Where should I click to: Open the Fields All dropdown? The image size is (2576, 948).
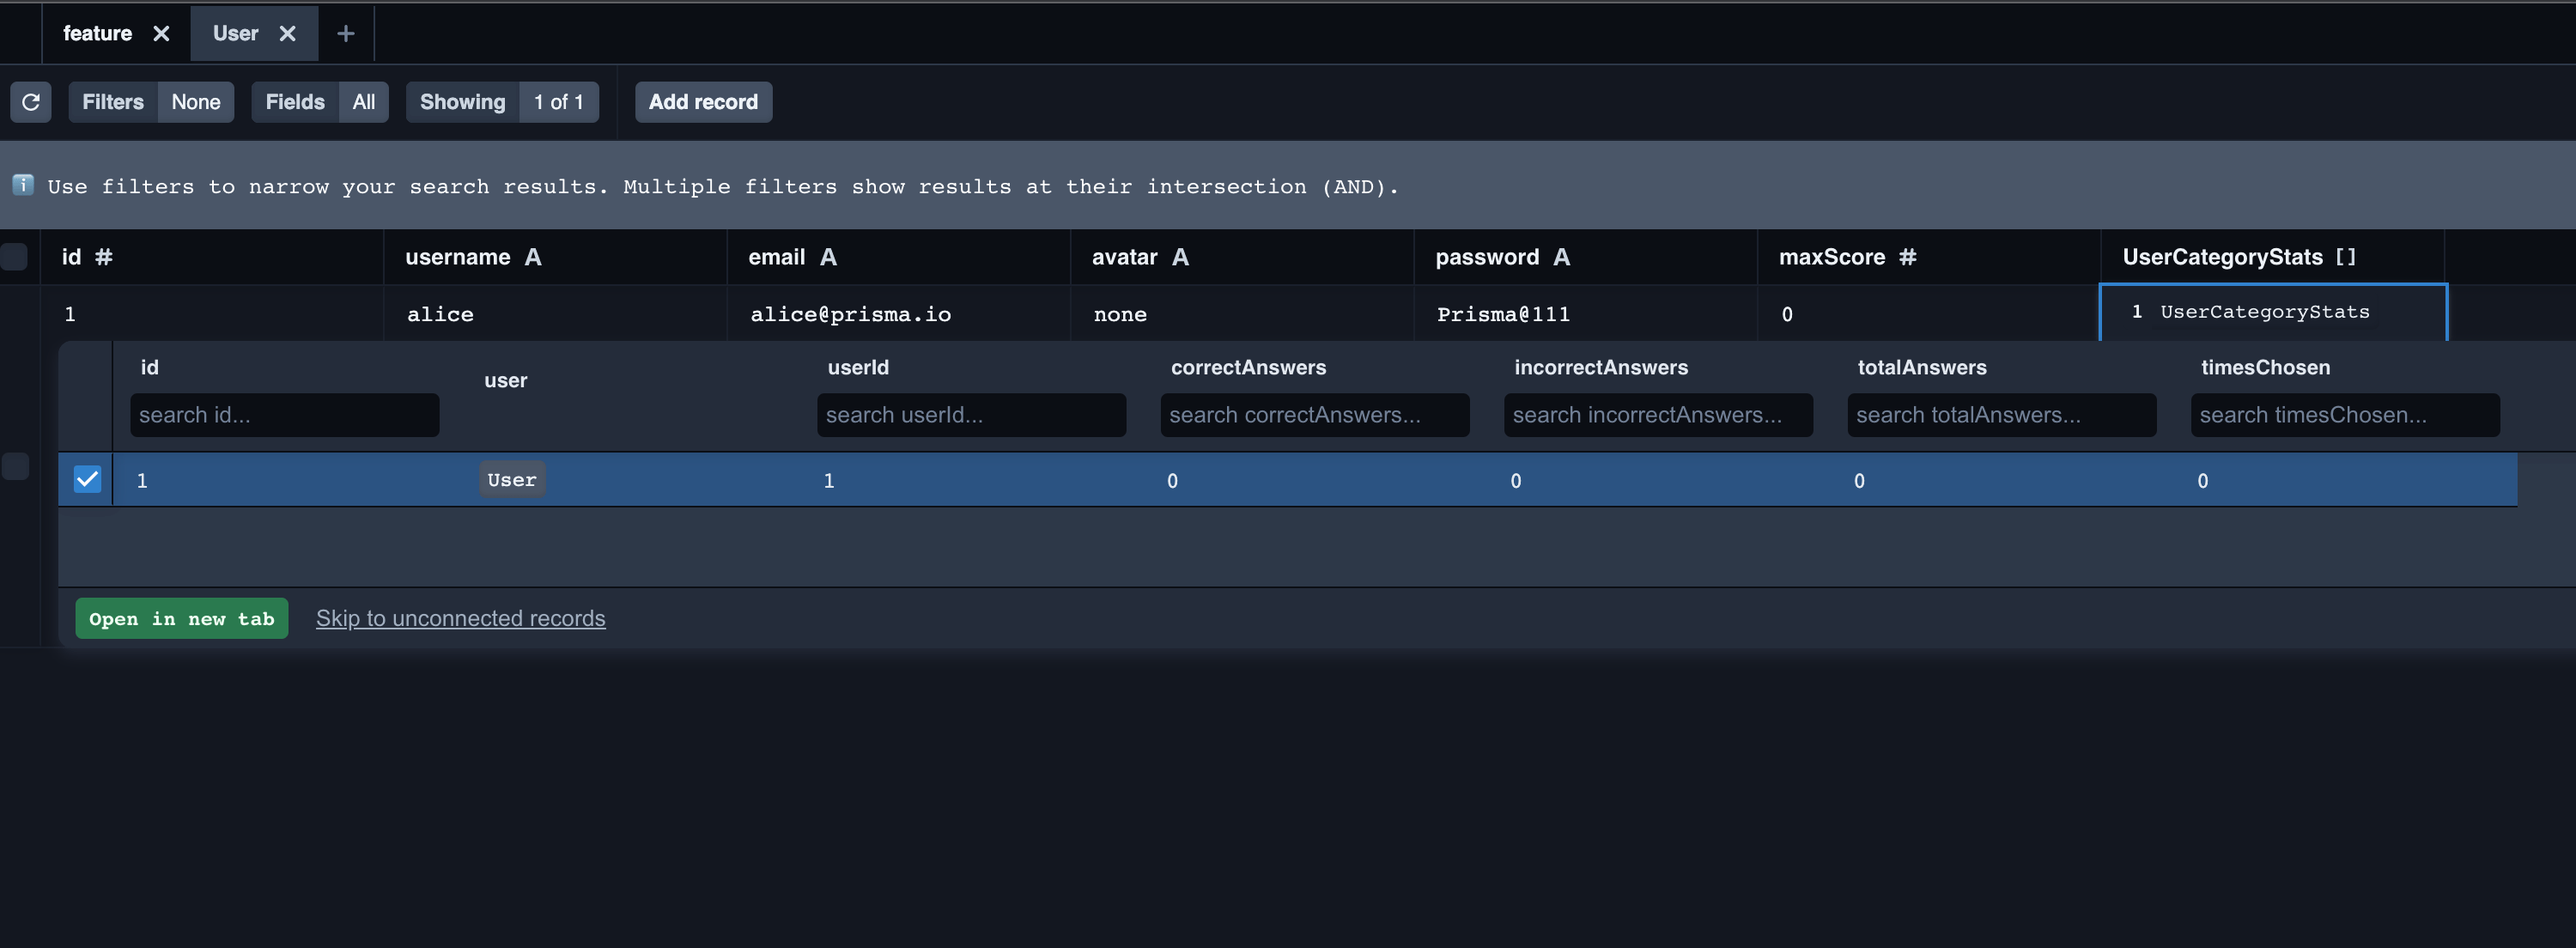pos(319,102)
